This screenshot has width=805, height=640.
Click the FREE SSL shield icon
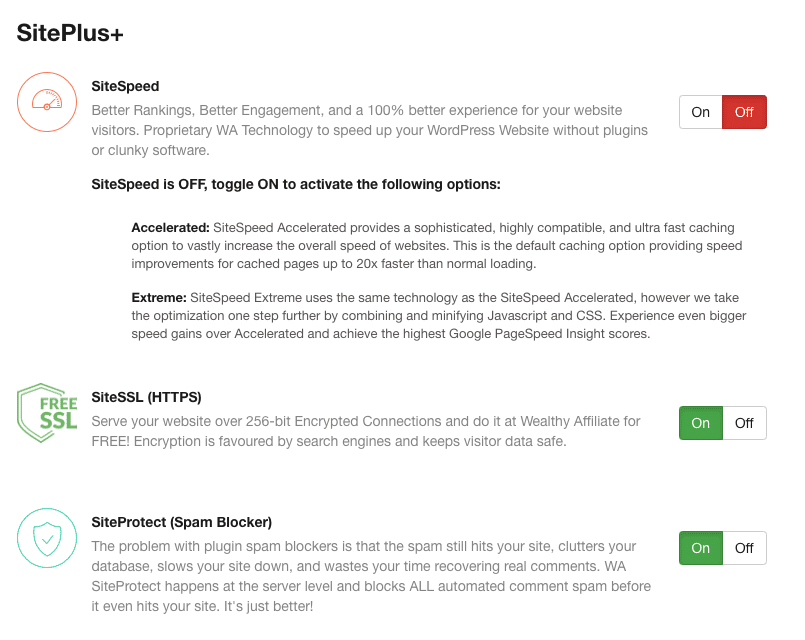[47, 413]
